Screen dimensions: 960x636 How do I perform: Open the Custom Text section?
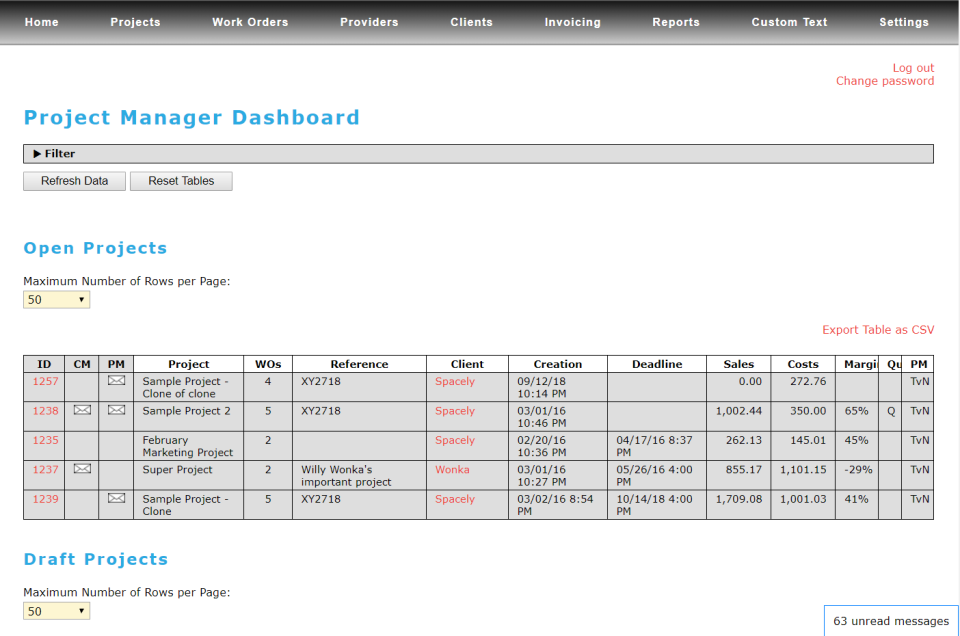(789, 21)
